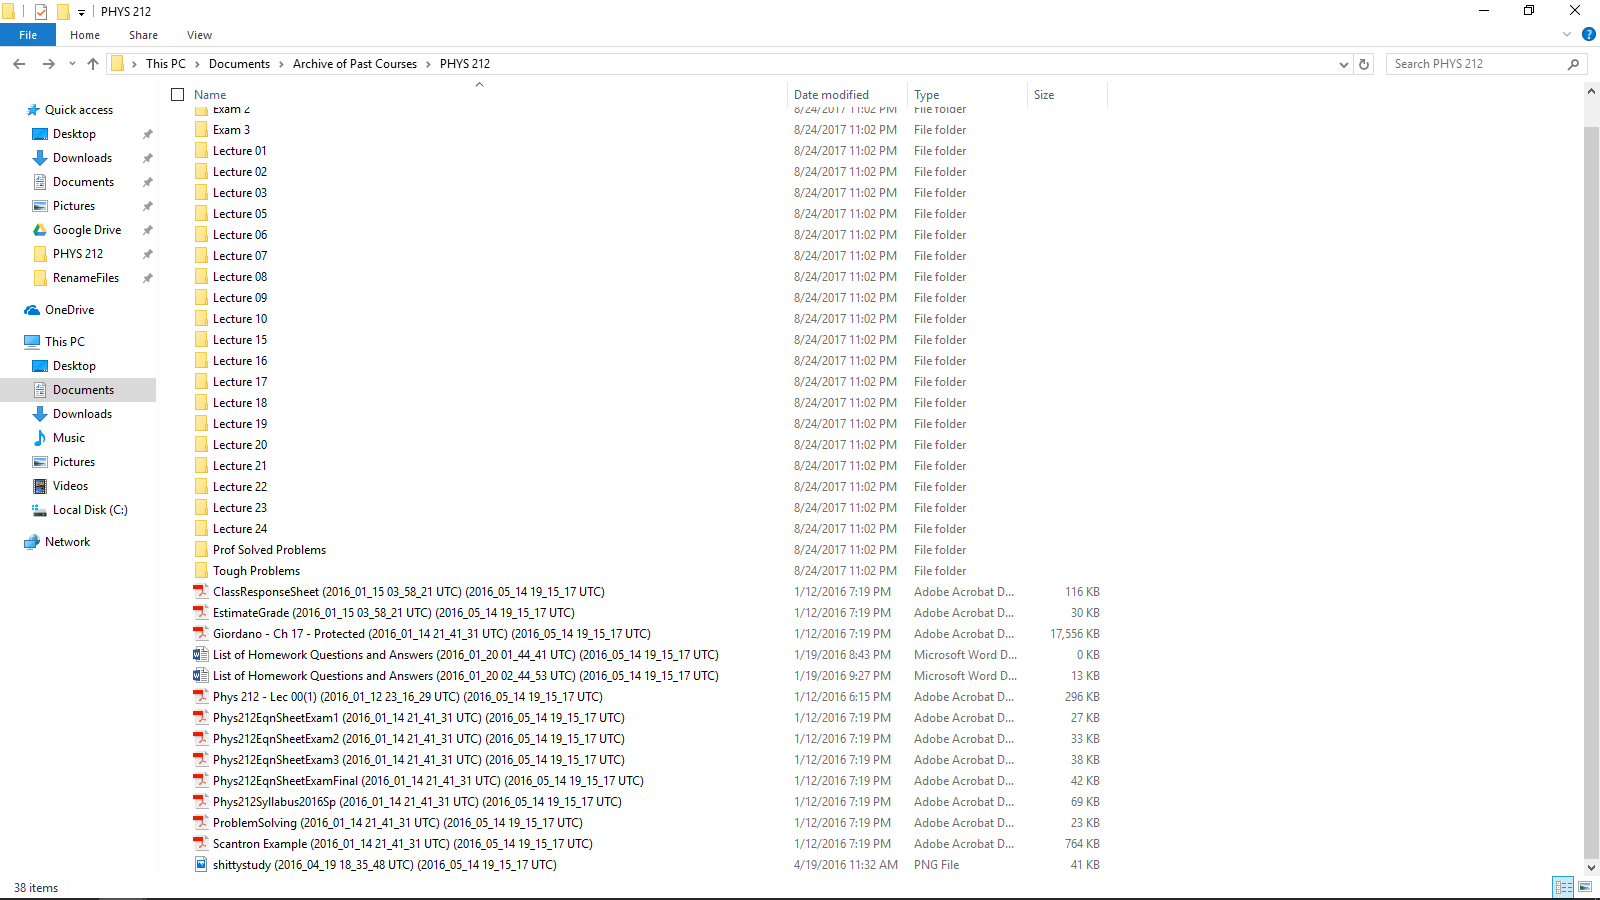1600x900 pixels.
Task: Go up one folder level arrow
Action: click(93, 64)
